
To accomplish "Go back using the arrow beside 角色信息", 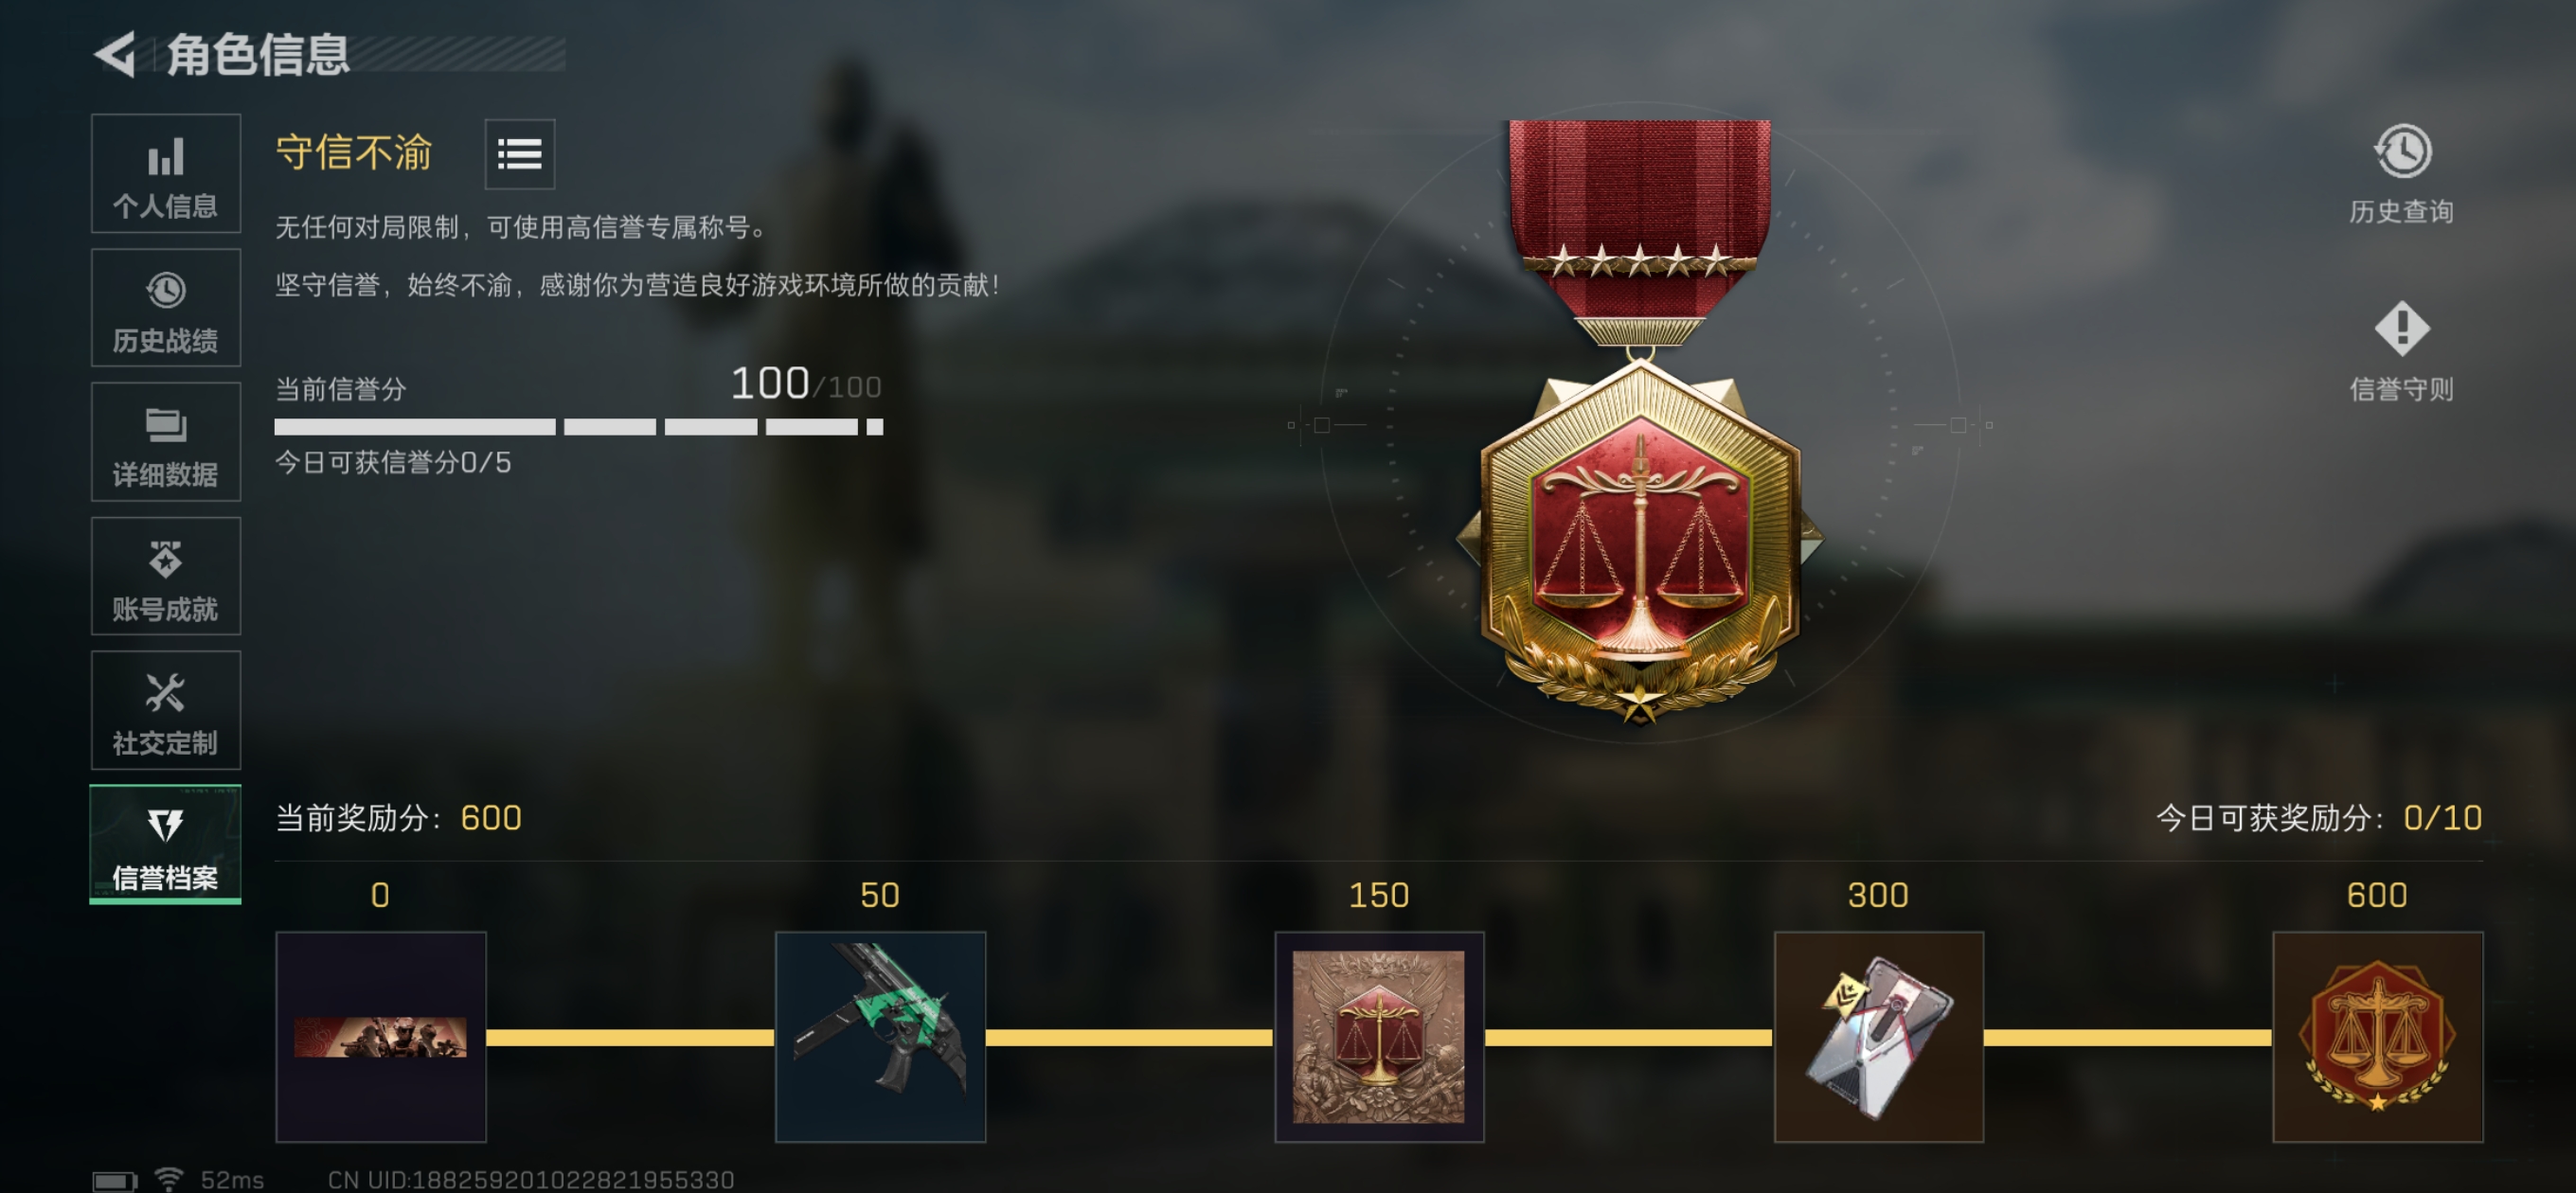I will pos(116,54).
